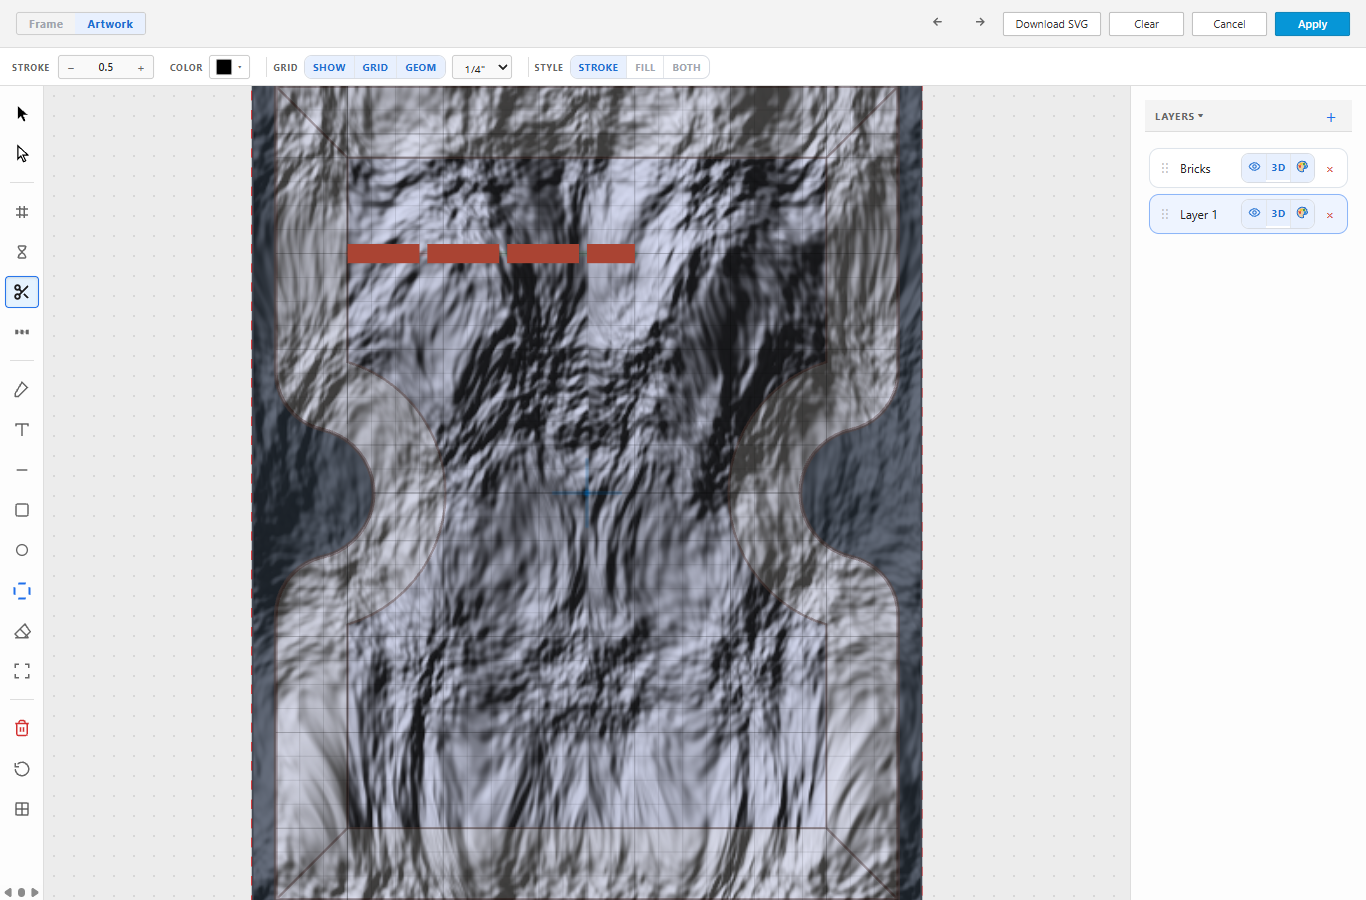The width and height of the screenshot is (1366, 900).
Task: Click the Download SVG button
Action: pyautogui.click(x=1052, y=24)
